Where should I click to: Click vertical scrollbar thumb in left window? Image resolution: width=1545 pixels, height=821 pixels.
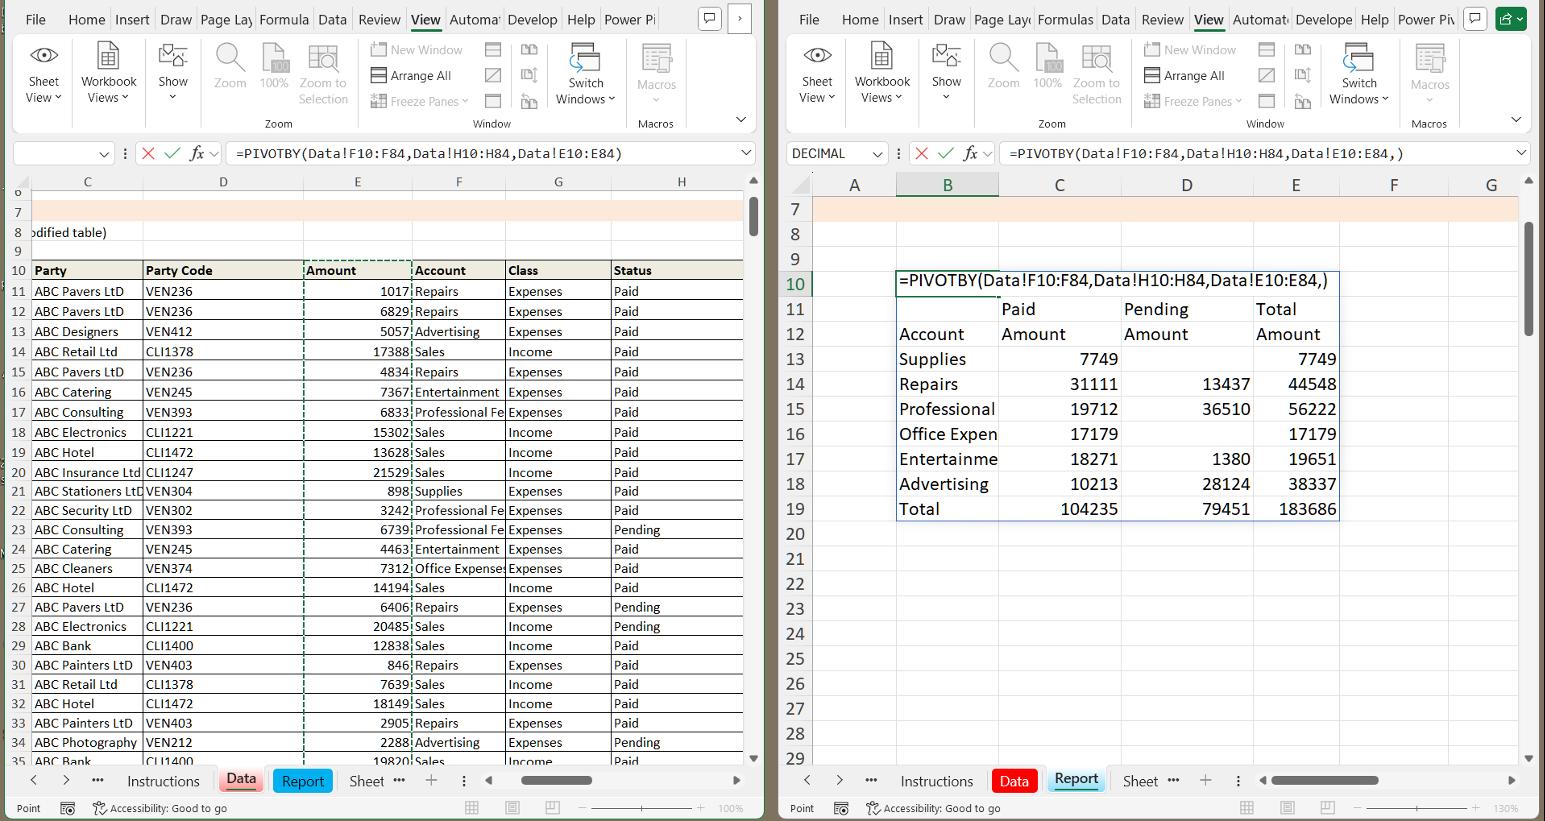[x=753, y=216]
